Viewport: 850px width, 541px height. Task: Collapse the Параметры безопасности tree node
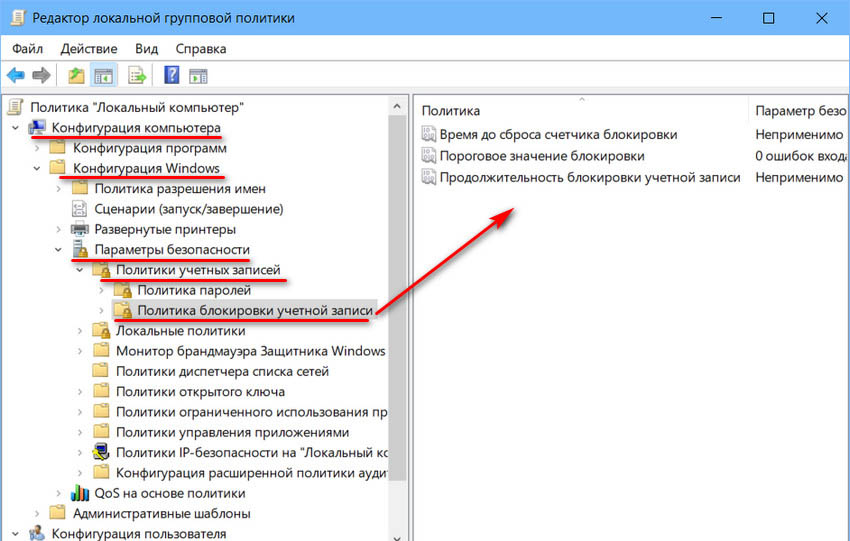point(59,249)
